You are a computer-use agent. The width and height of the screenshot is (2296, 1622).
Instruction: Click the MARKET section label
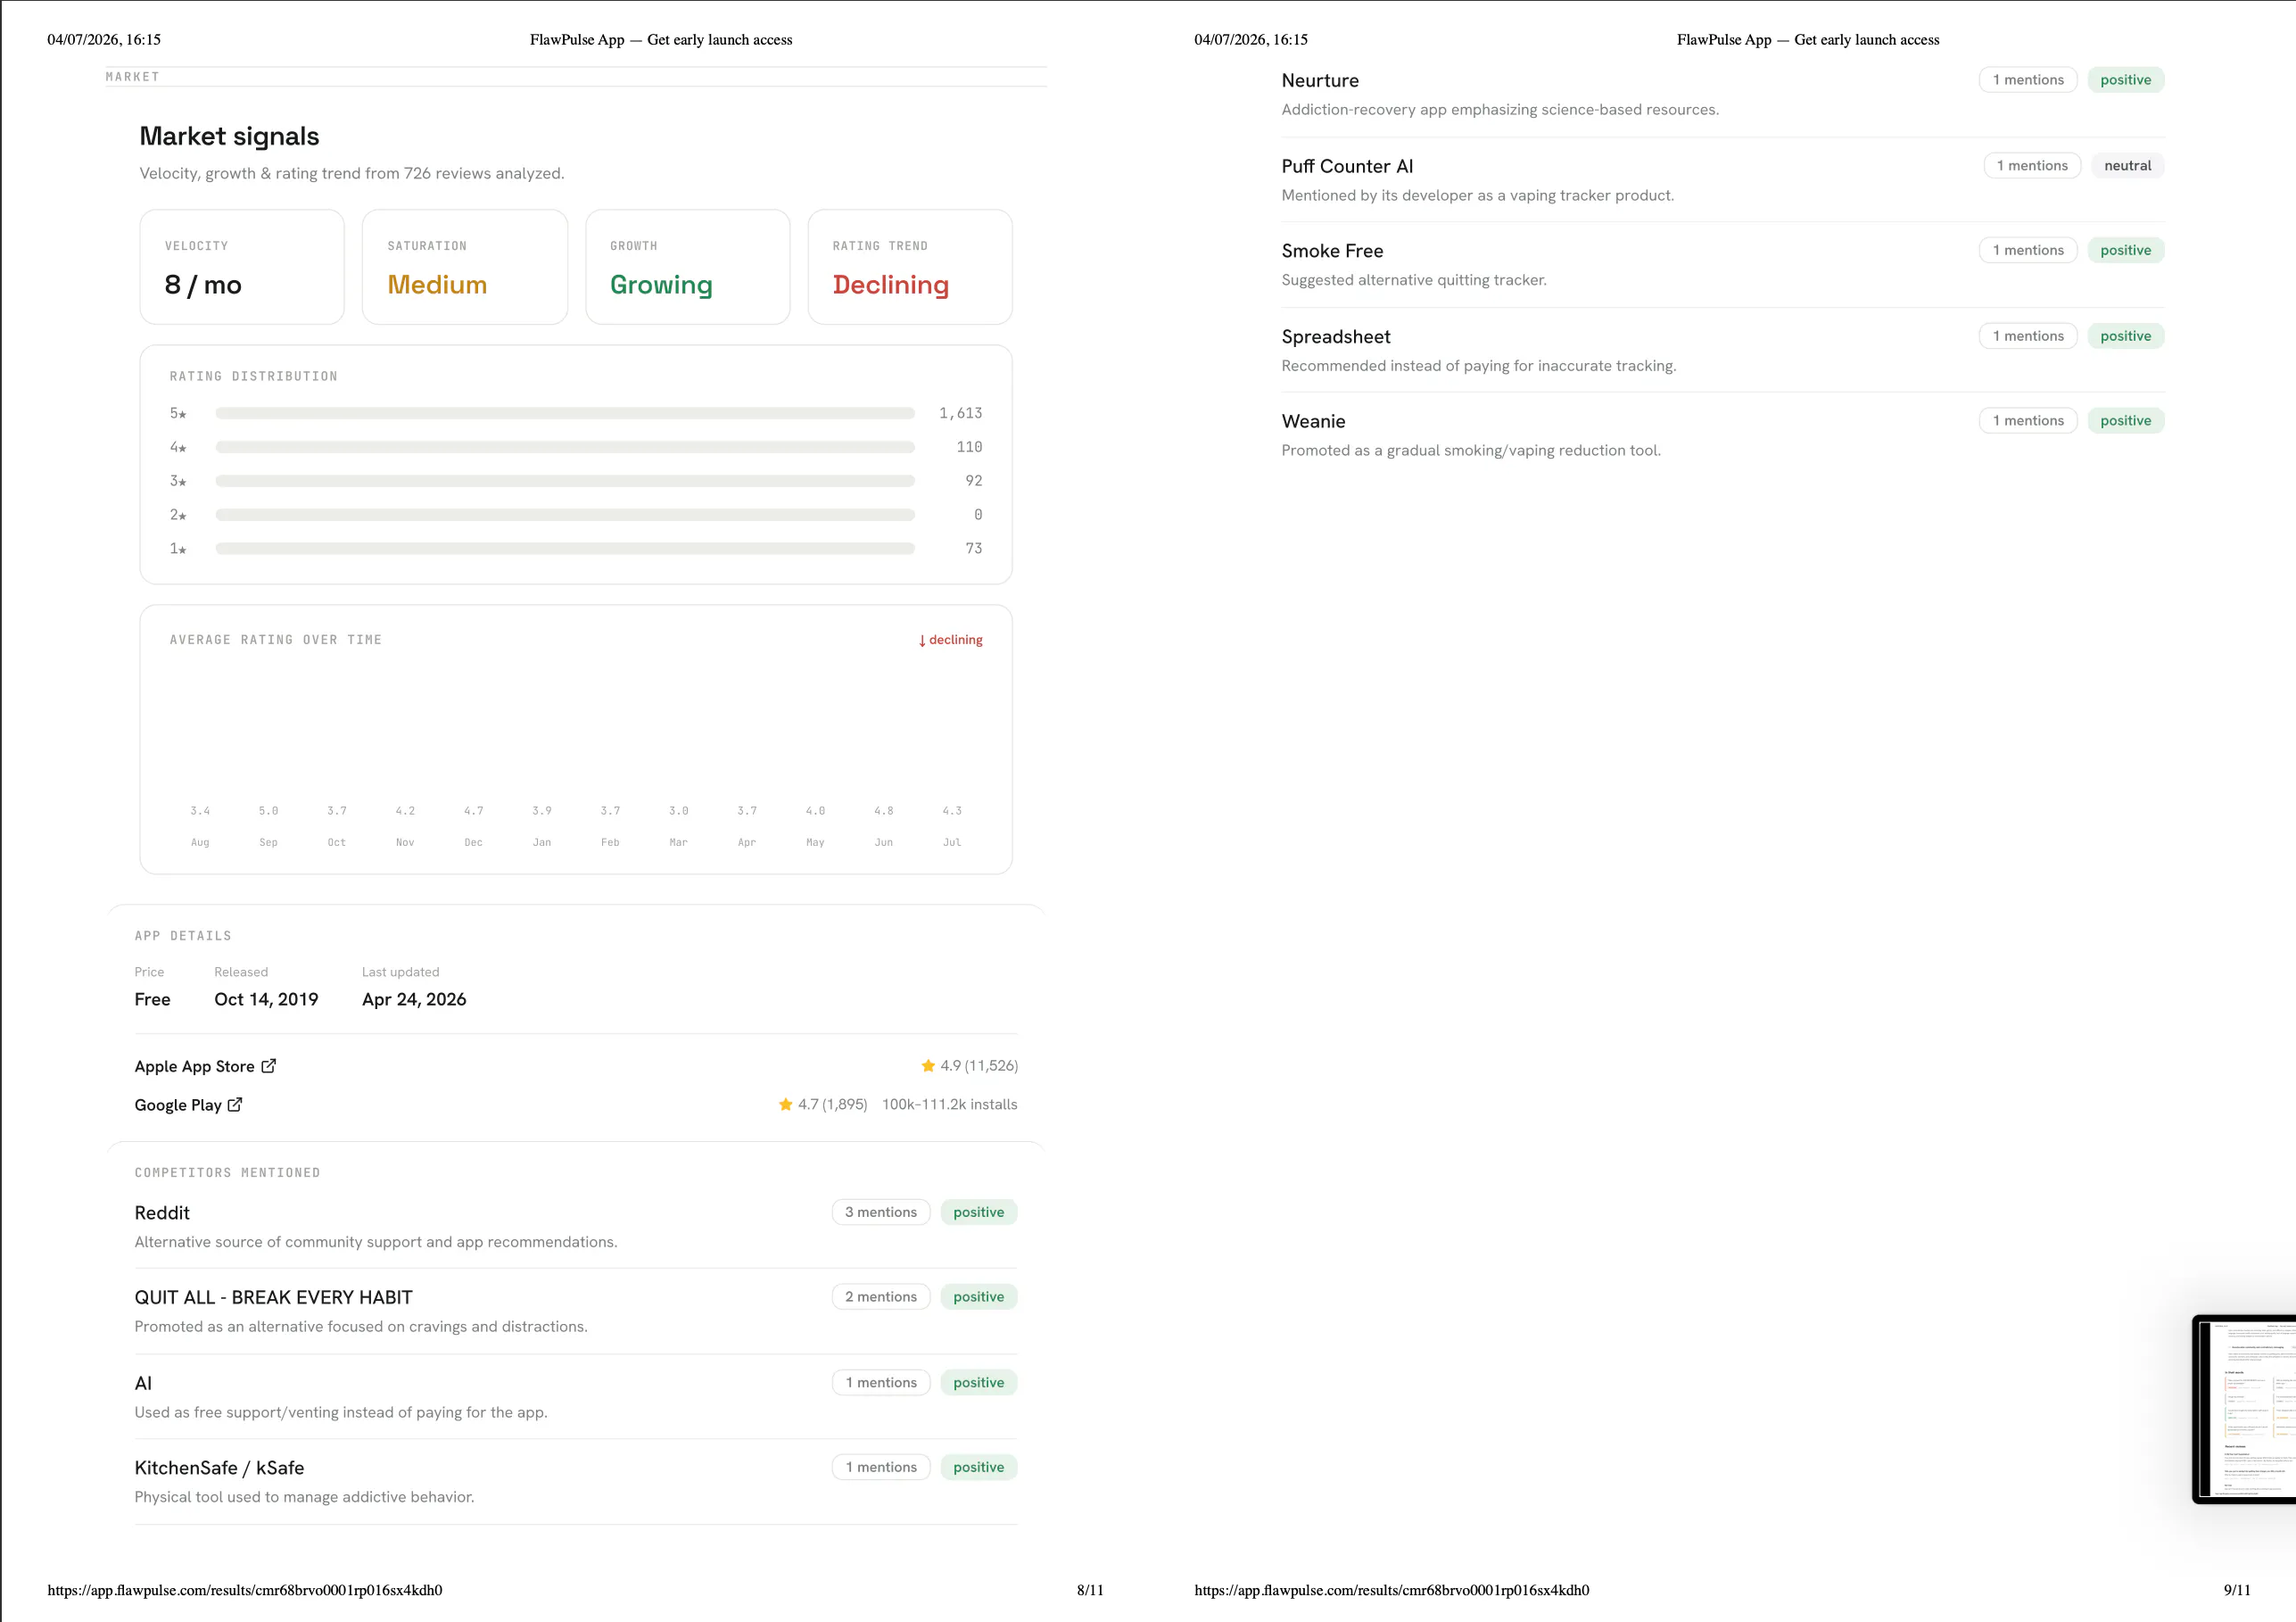[x=133, y=77]
